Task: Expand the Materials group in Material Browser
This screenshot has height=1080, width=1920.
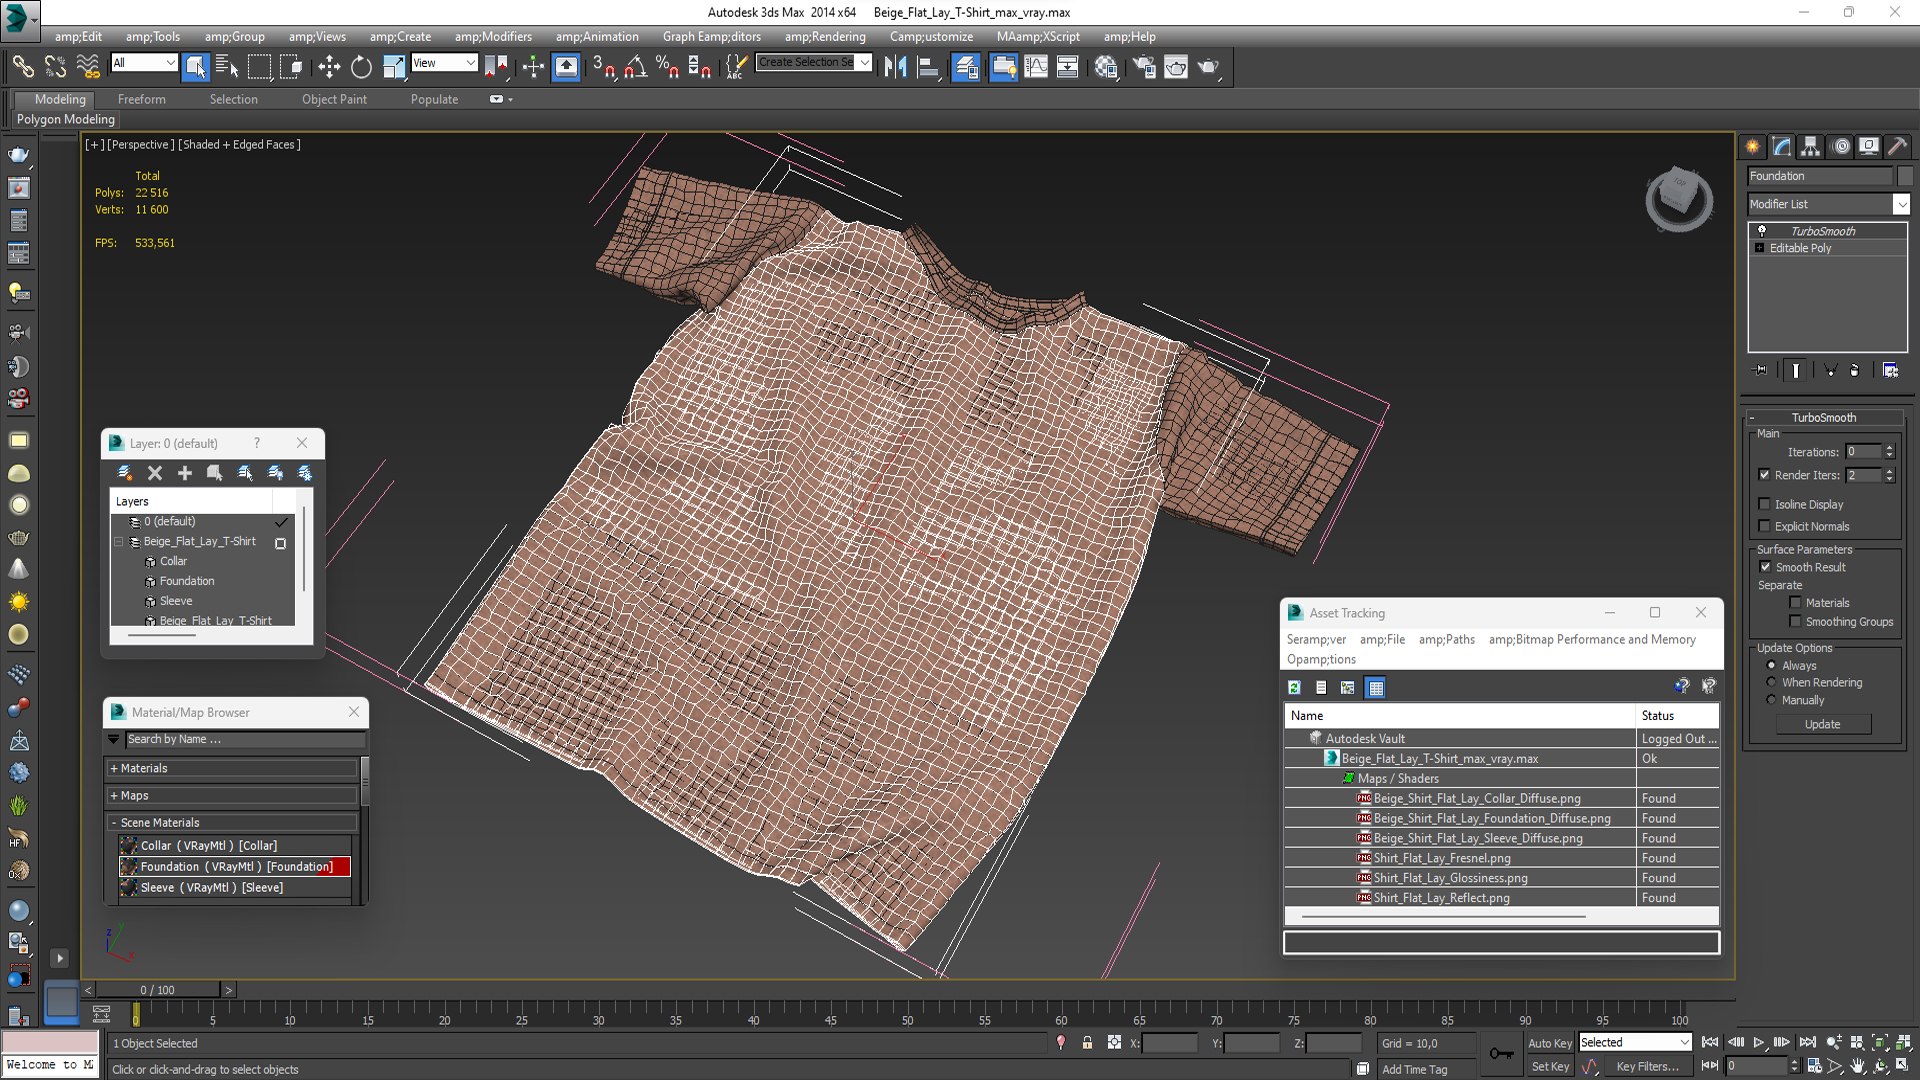Action: coord(231,768)
